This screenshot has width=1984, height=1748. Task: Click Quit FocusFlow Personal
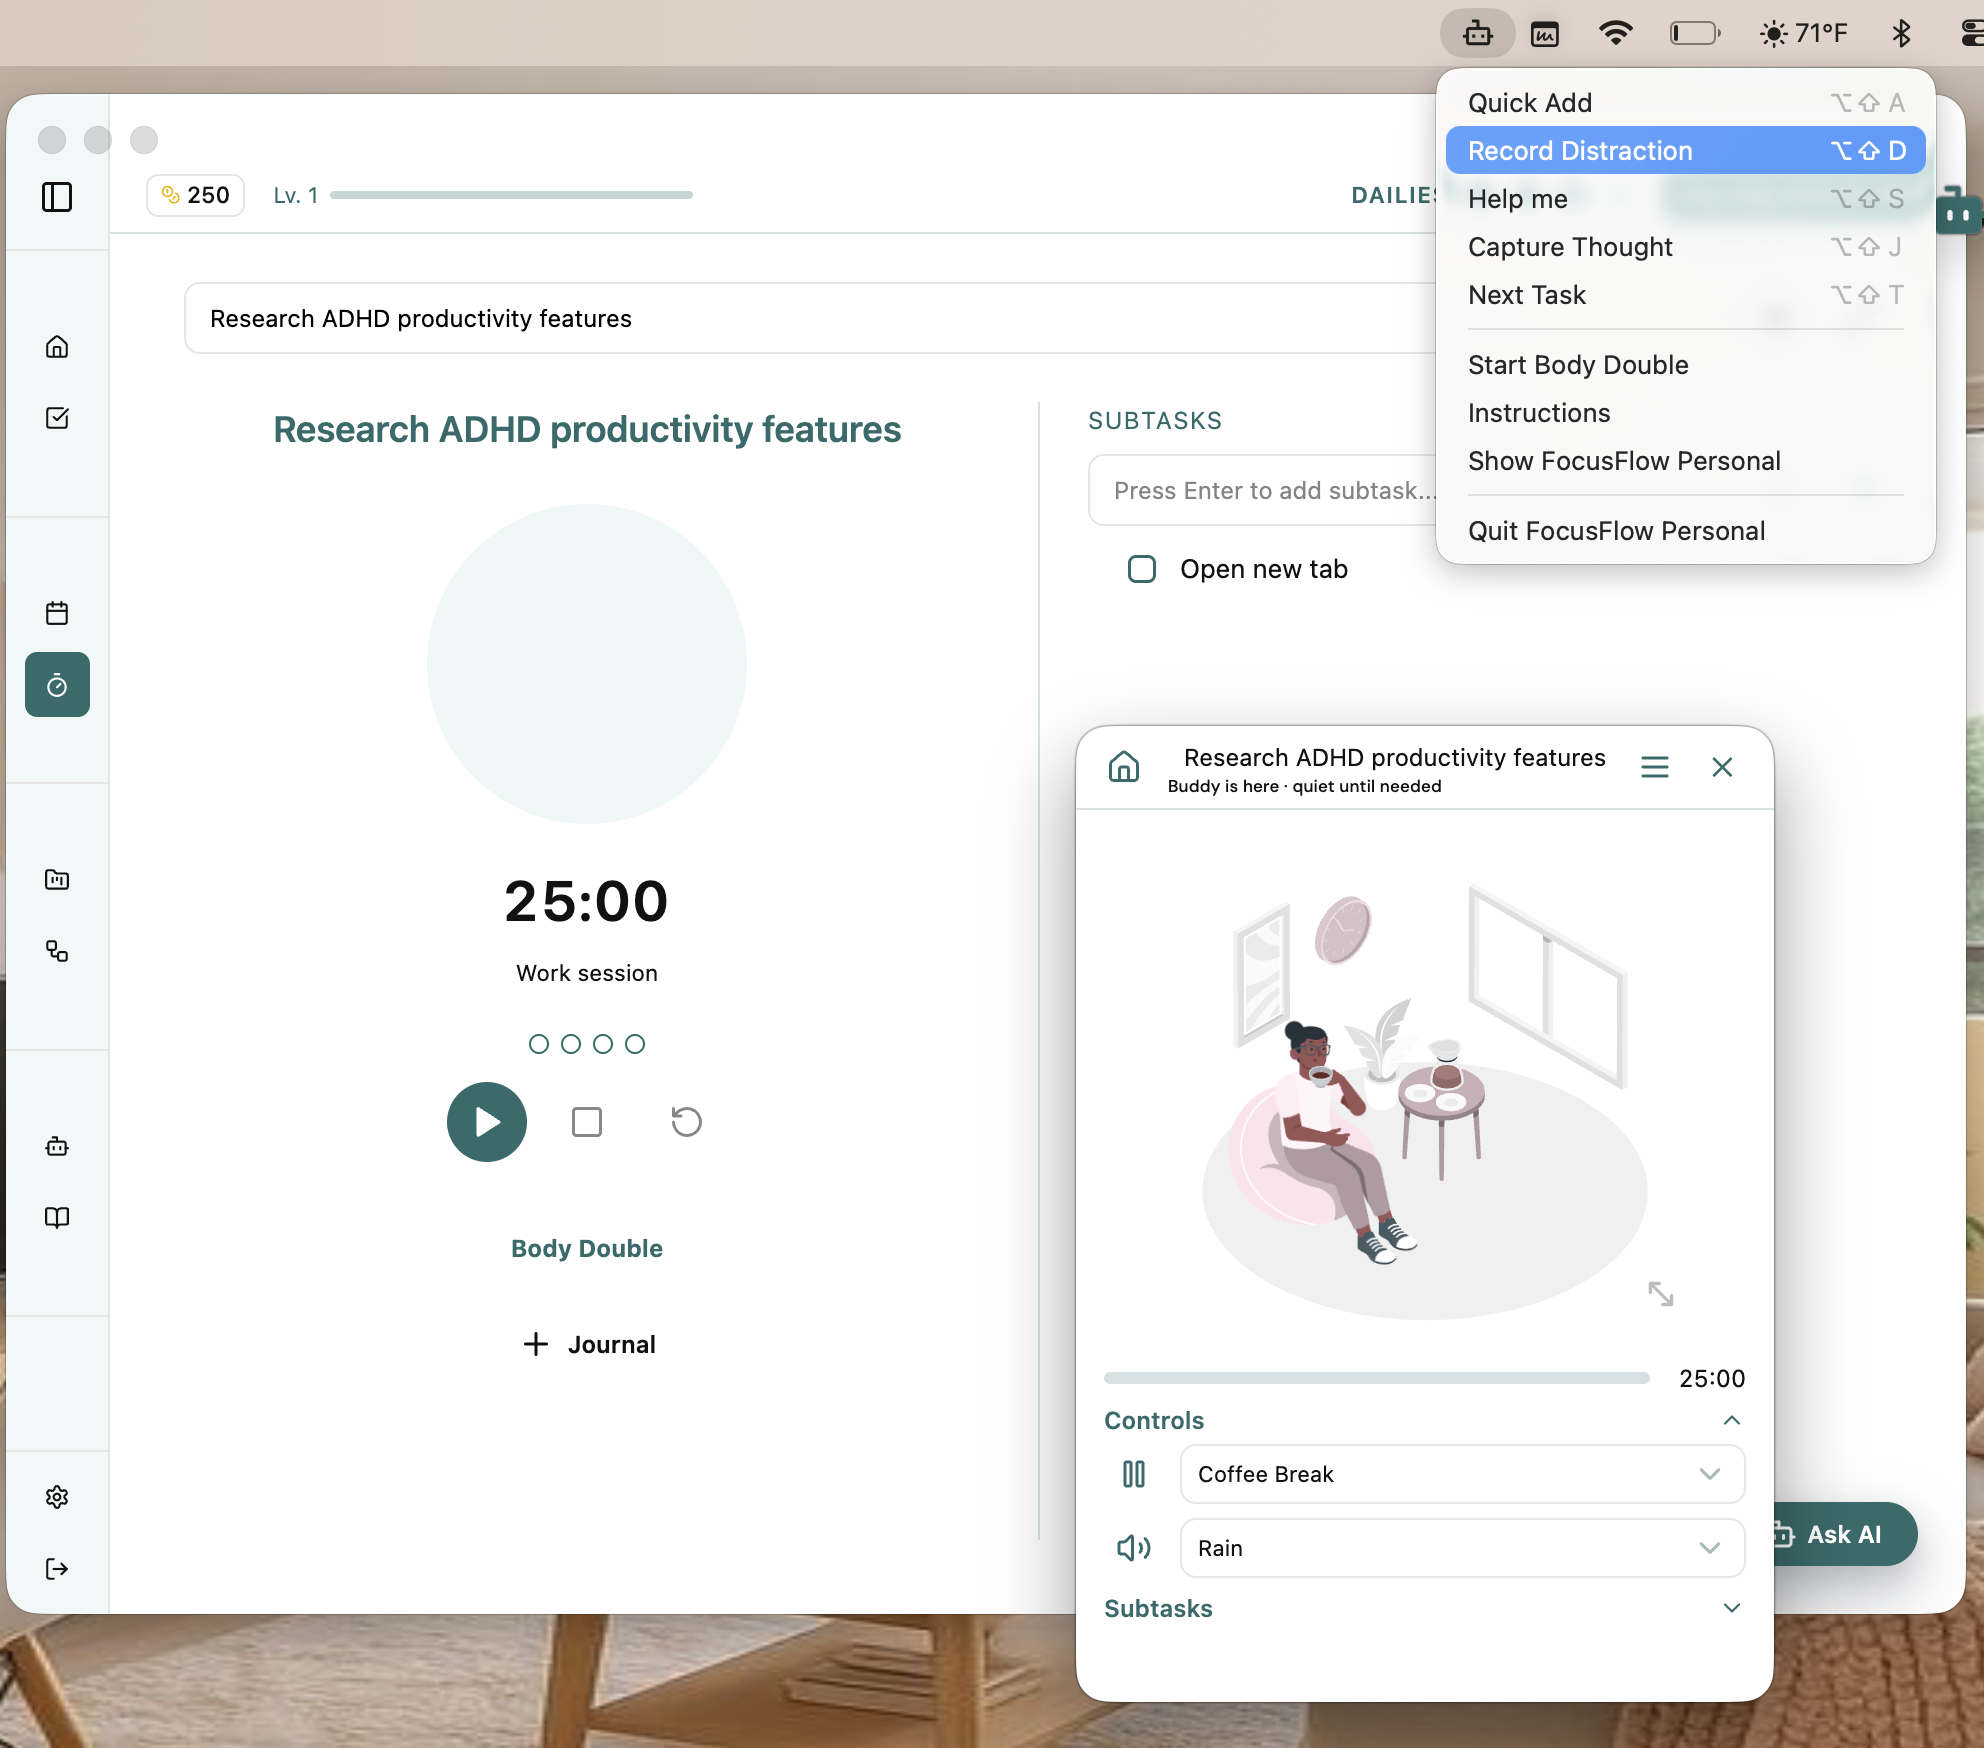point(1685,530)
